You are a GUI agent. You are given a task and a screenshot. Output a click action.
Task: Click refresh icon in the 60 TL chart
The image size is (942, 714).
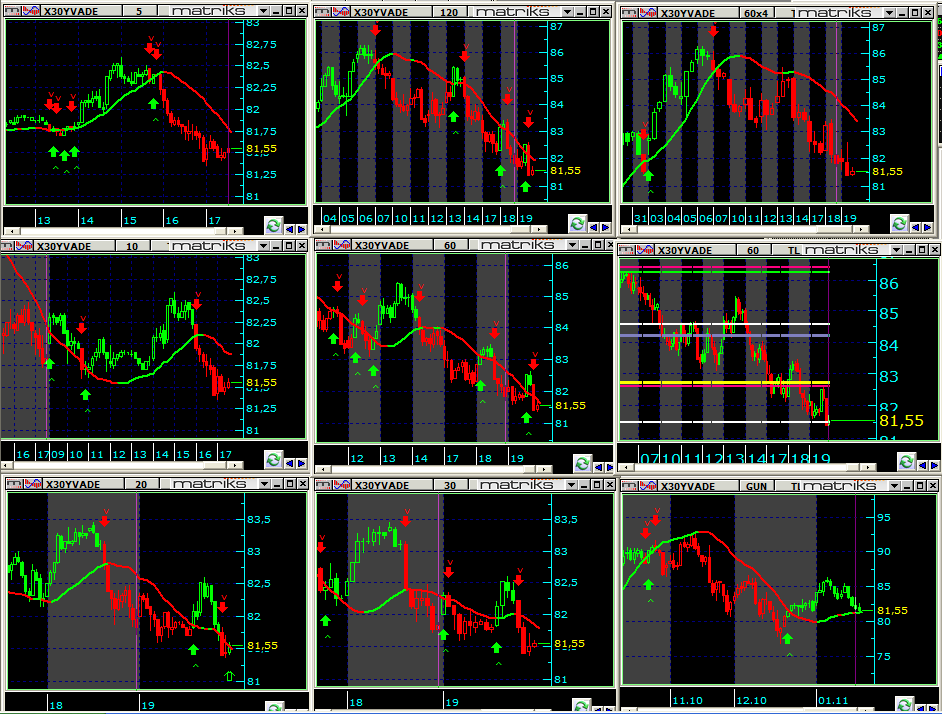(x=905, y=461)
